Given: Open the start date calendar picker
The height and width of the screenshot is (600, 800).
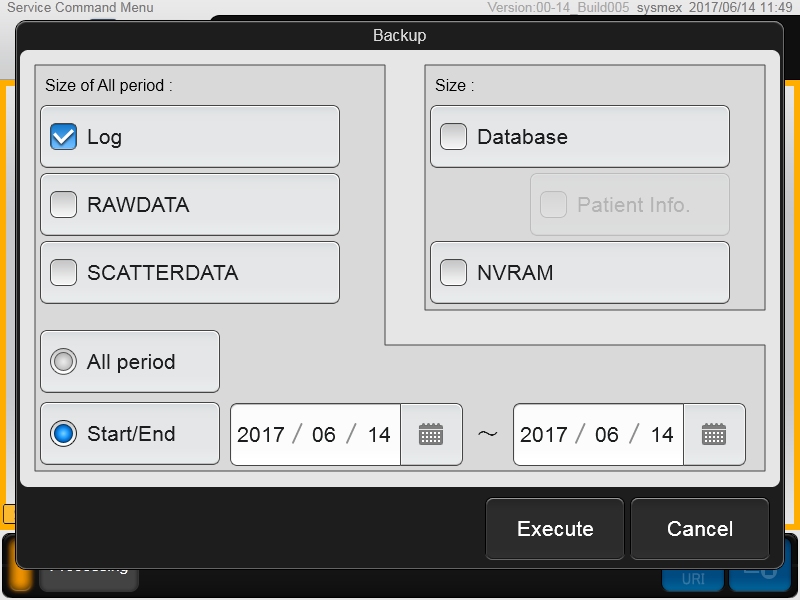Looking at the screenshot, I should (431, 434).
